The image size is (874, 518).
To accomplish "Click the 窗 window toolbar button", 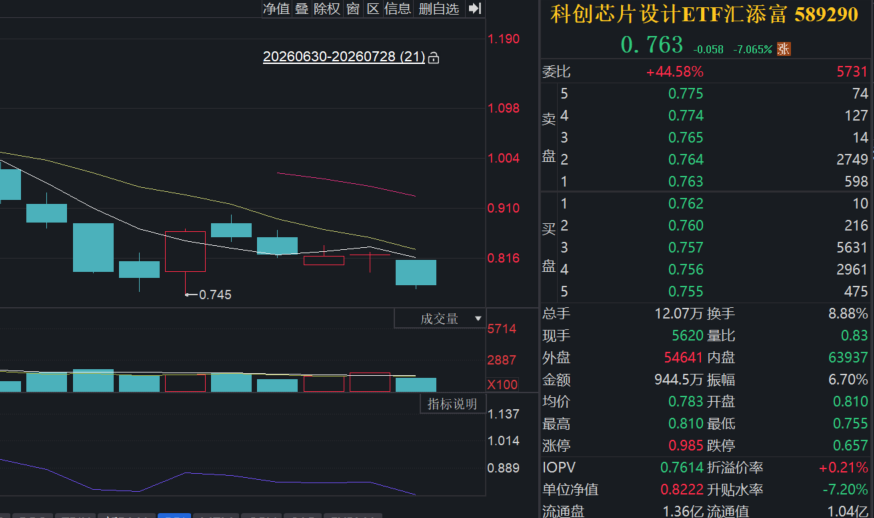I will pyautogui.click(x=353, y=8).
